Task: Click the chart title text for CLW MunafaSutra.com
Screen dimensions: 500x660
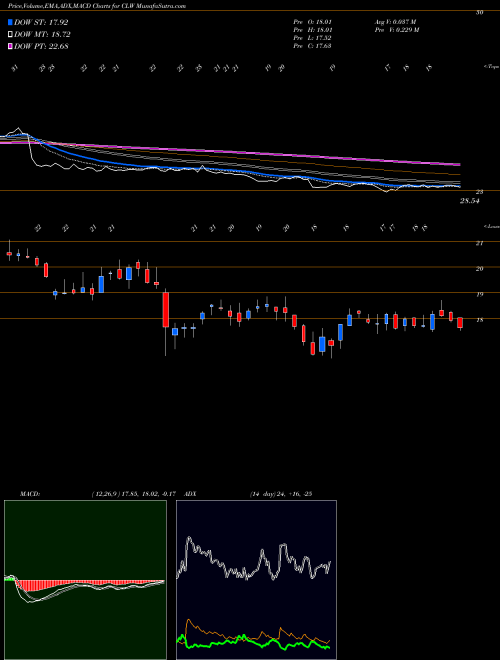Action: (97, 6)
